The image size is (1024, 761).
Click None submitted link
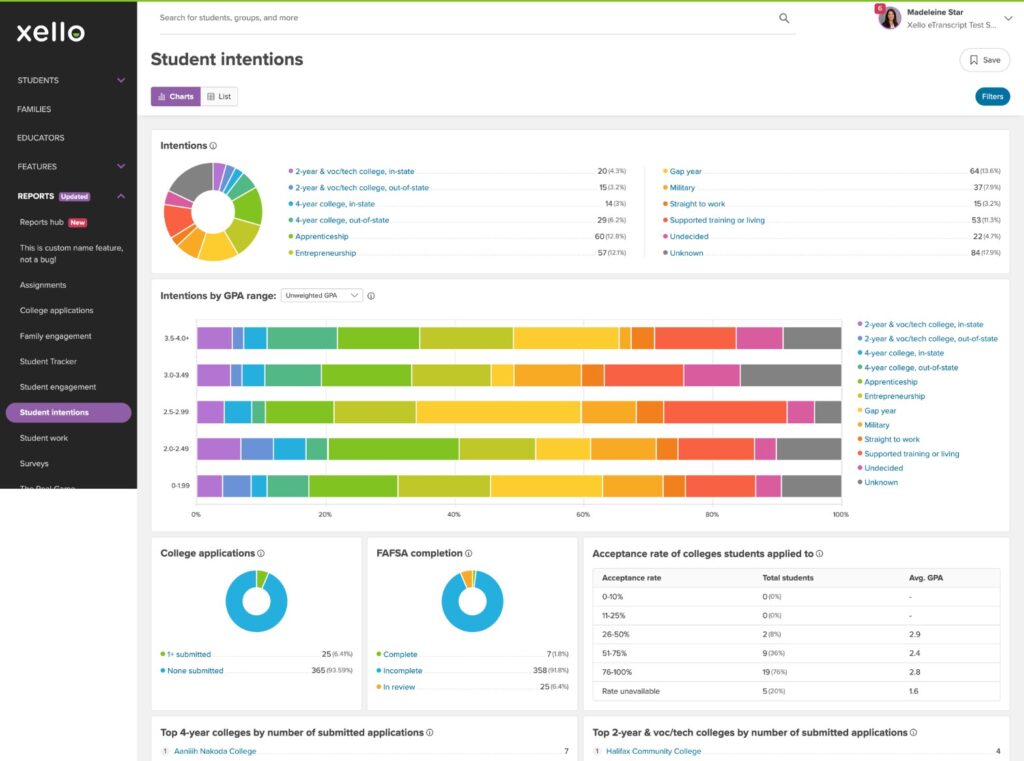(195, 670)
